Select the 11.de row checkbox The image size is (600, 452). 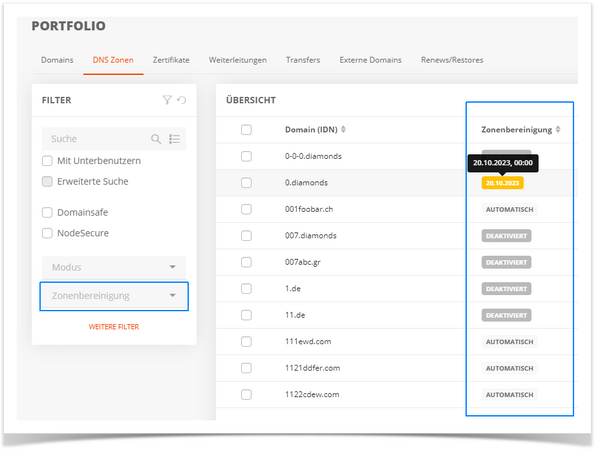coord(246,315)
